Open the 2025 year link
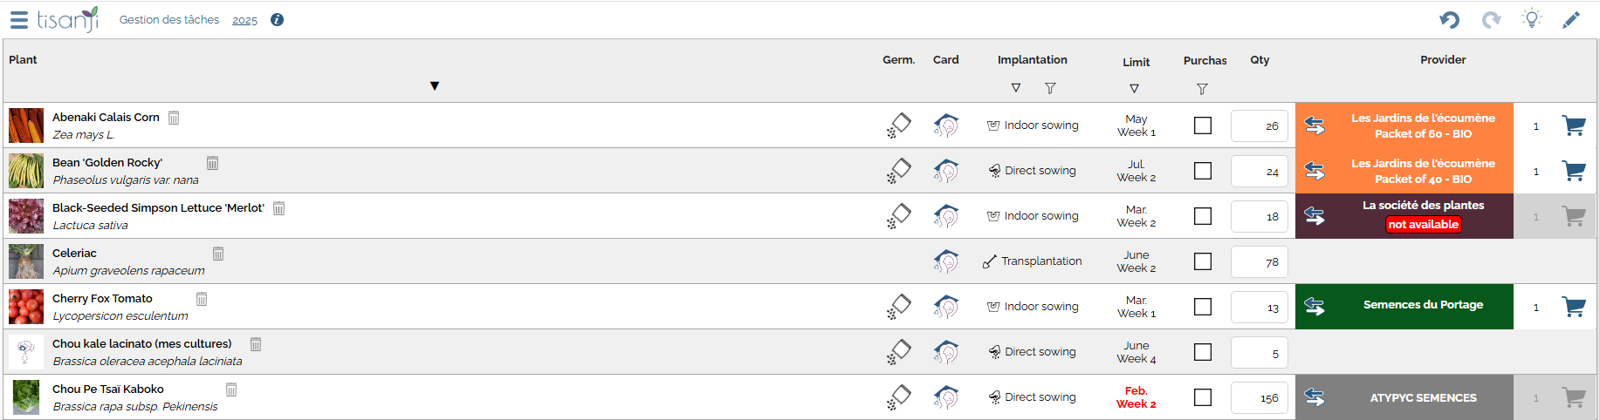The height and width of the screenshot is (420, 1600). (245, 20)
